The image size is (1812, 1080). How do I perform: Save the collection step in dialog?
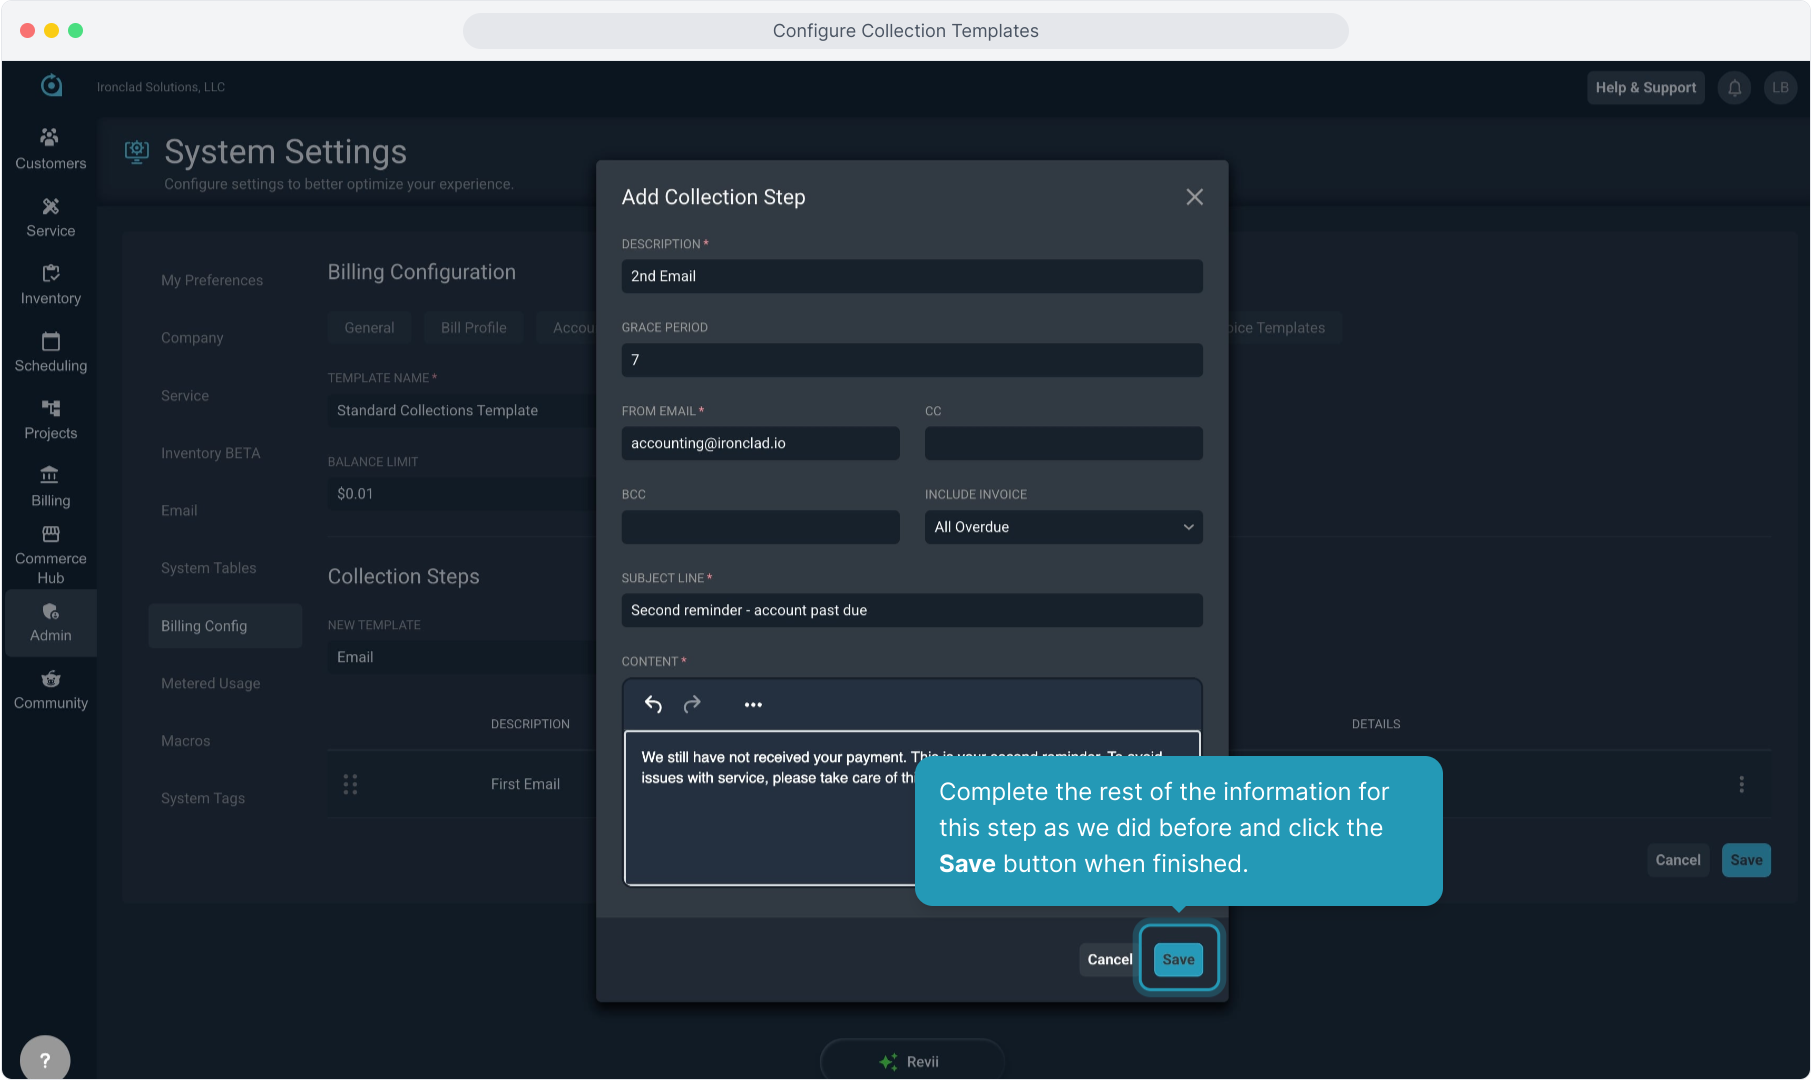(1178, 959)
